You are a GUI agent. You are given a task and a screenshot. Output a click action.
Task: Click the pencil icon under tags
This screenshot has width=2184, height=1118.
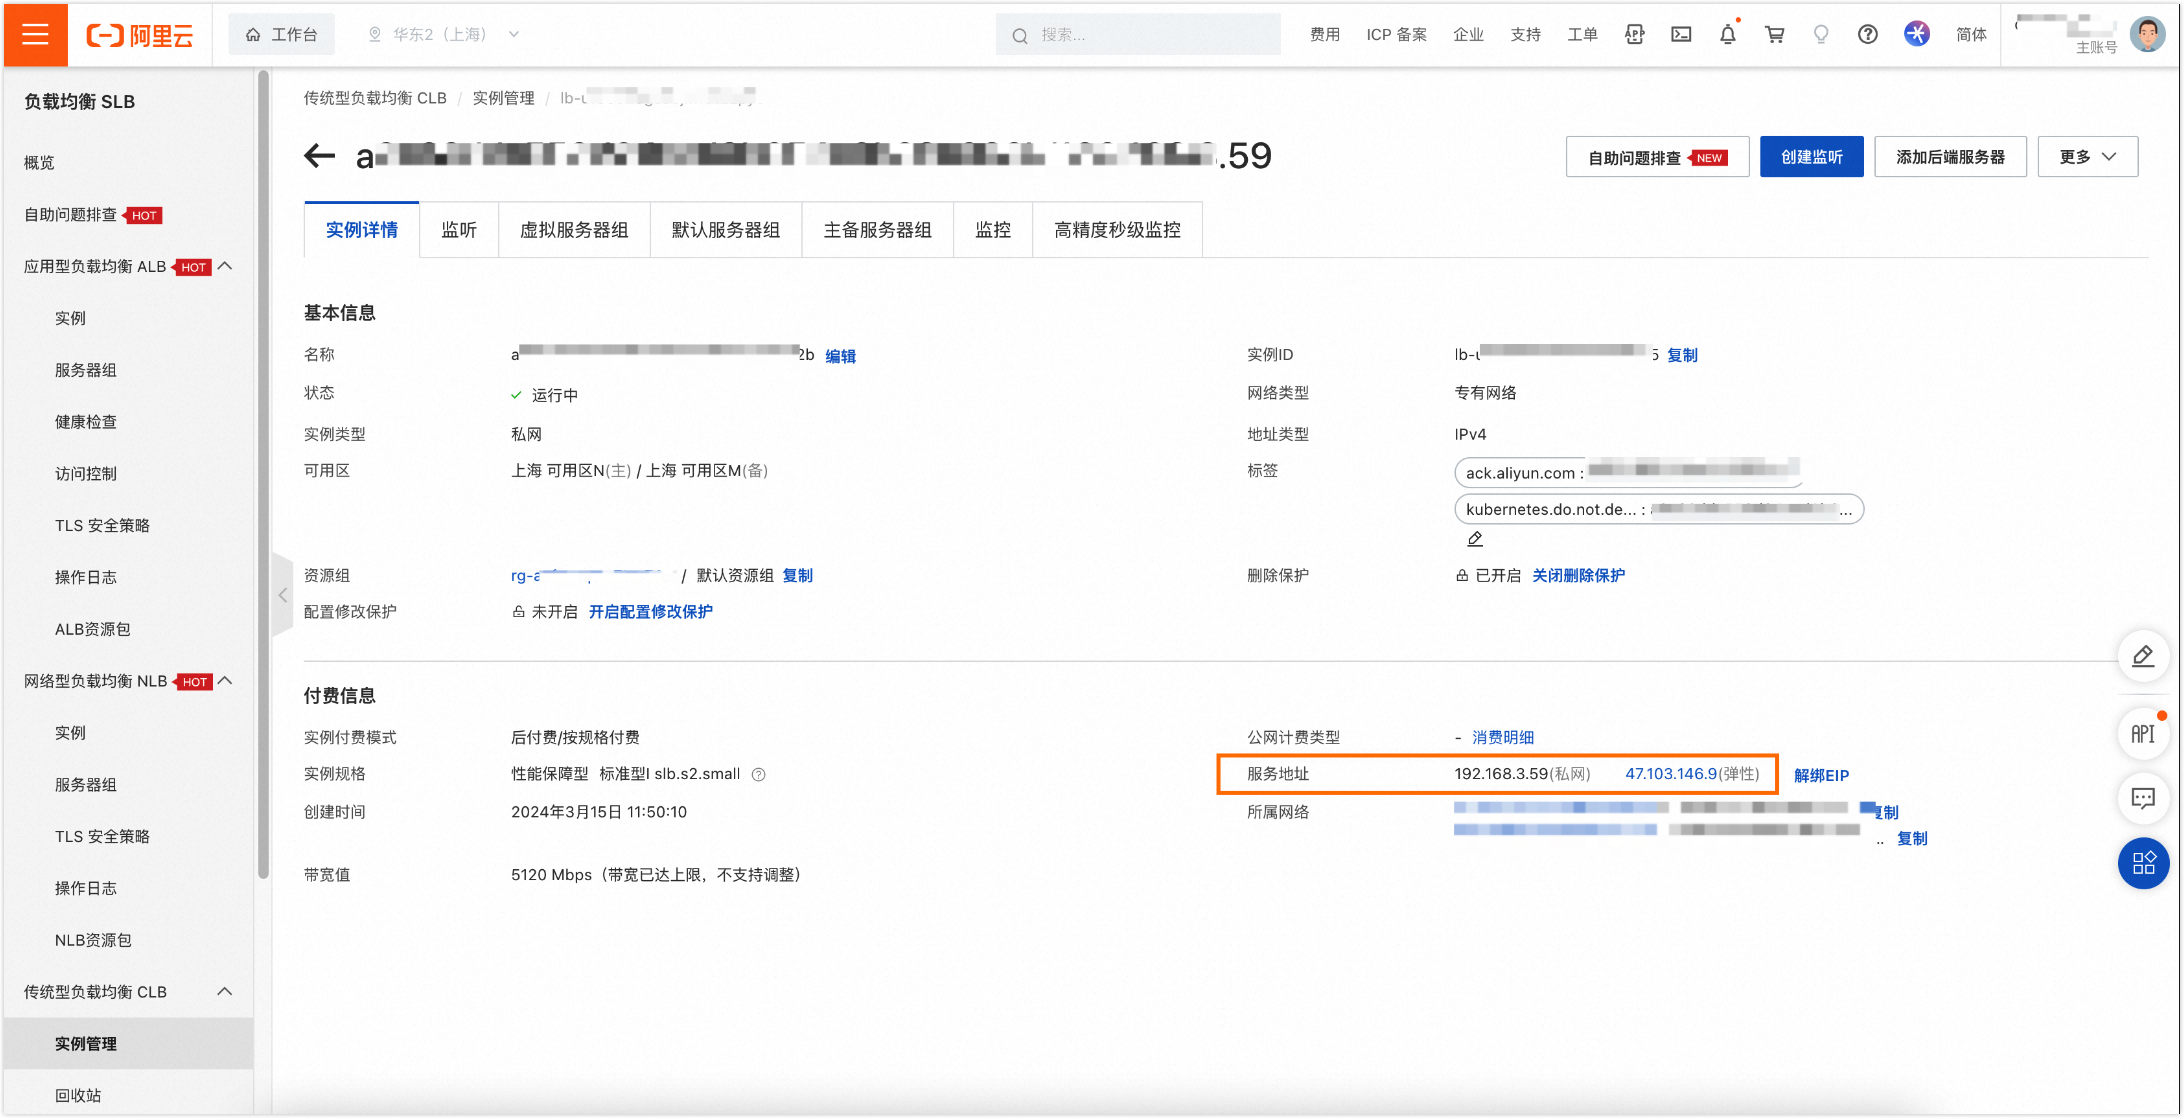(1474, 539)
